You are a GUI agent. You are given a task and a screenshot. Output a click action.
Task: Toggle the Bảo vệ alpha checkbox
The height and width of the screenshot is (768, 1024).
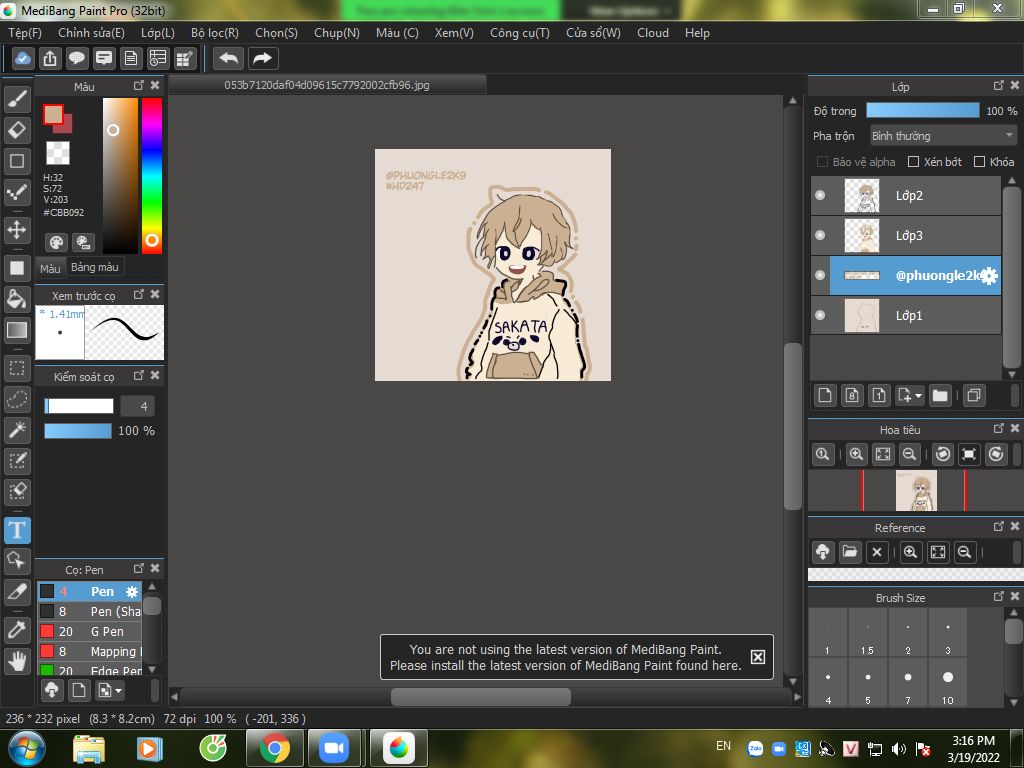point(823,162)
